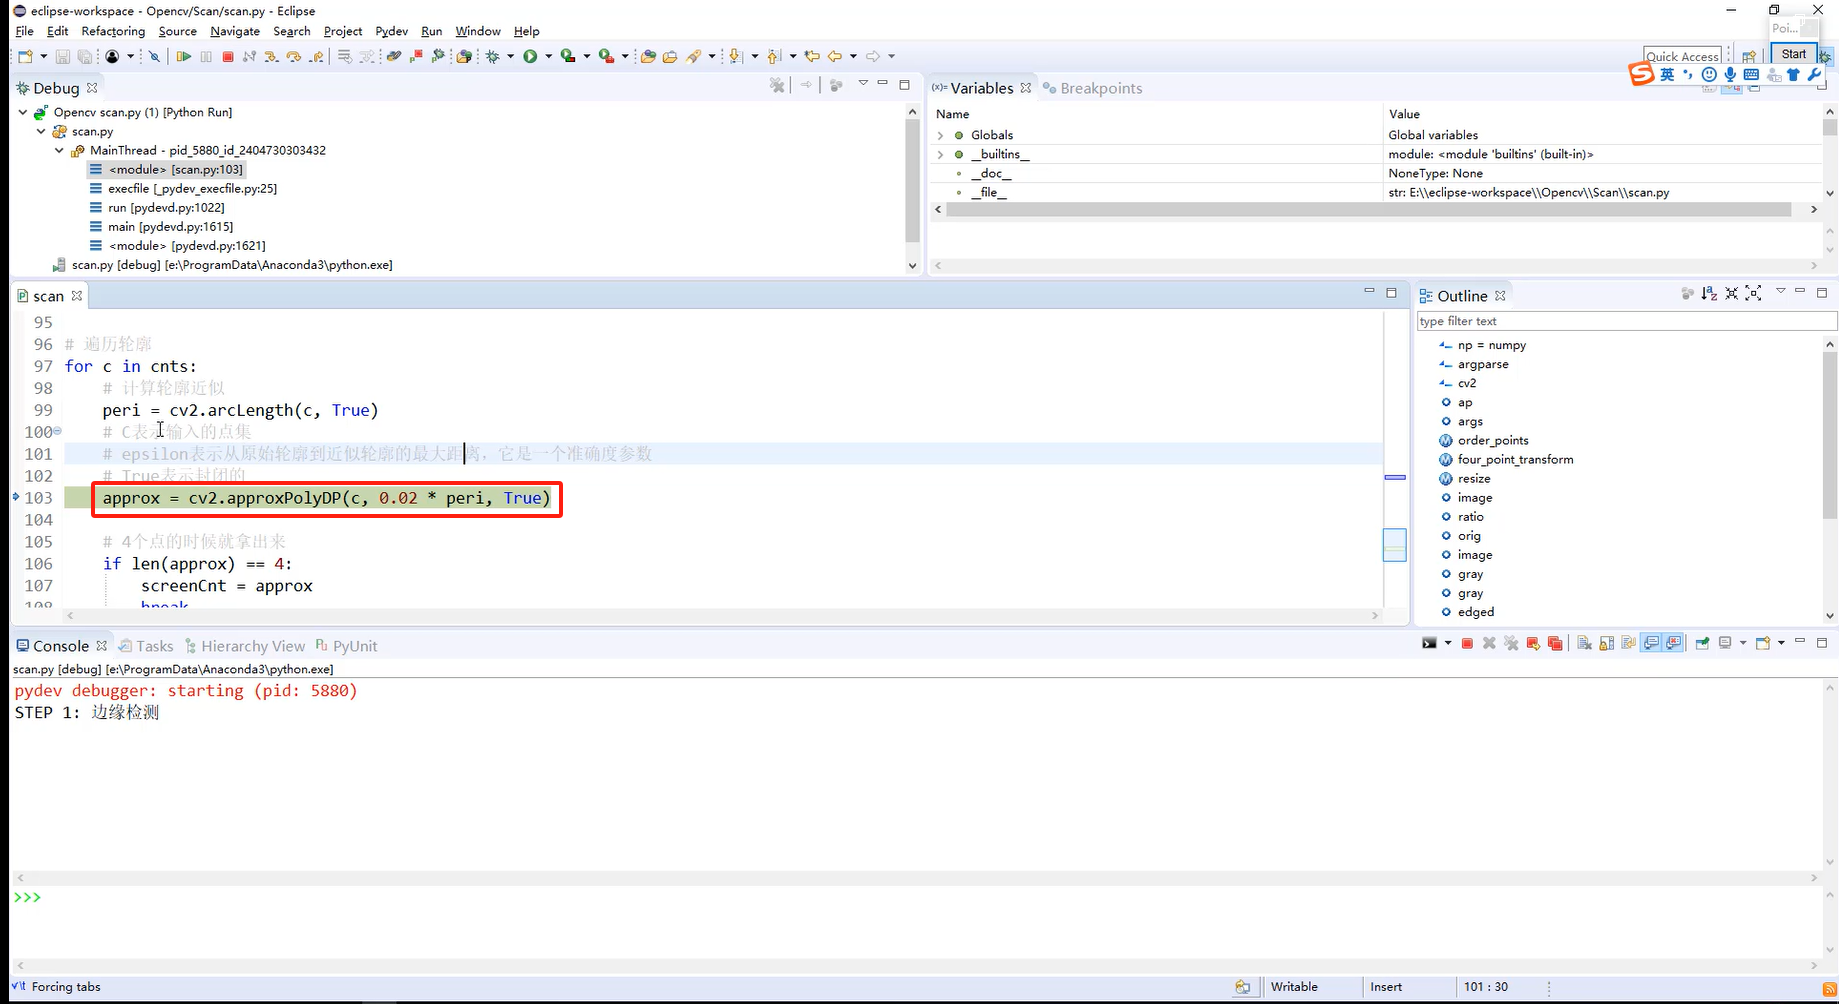The image size is (1839, 1004).
Task: Expand the __builtins__ variable row
Action: pos(940,154)
